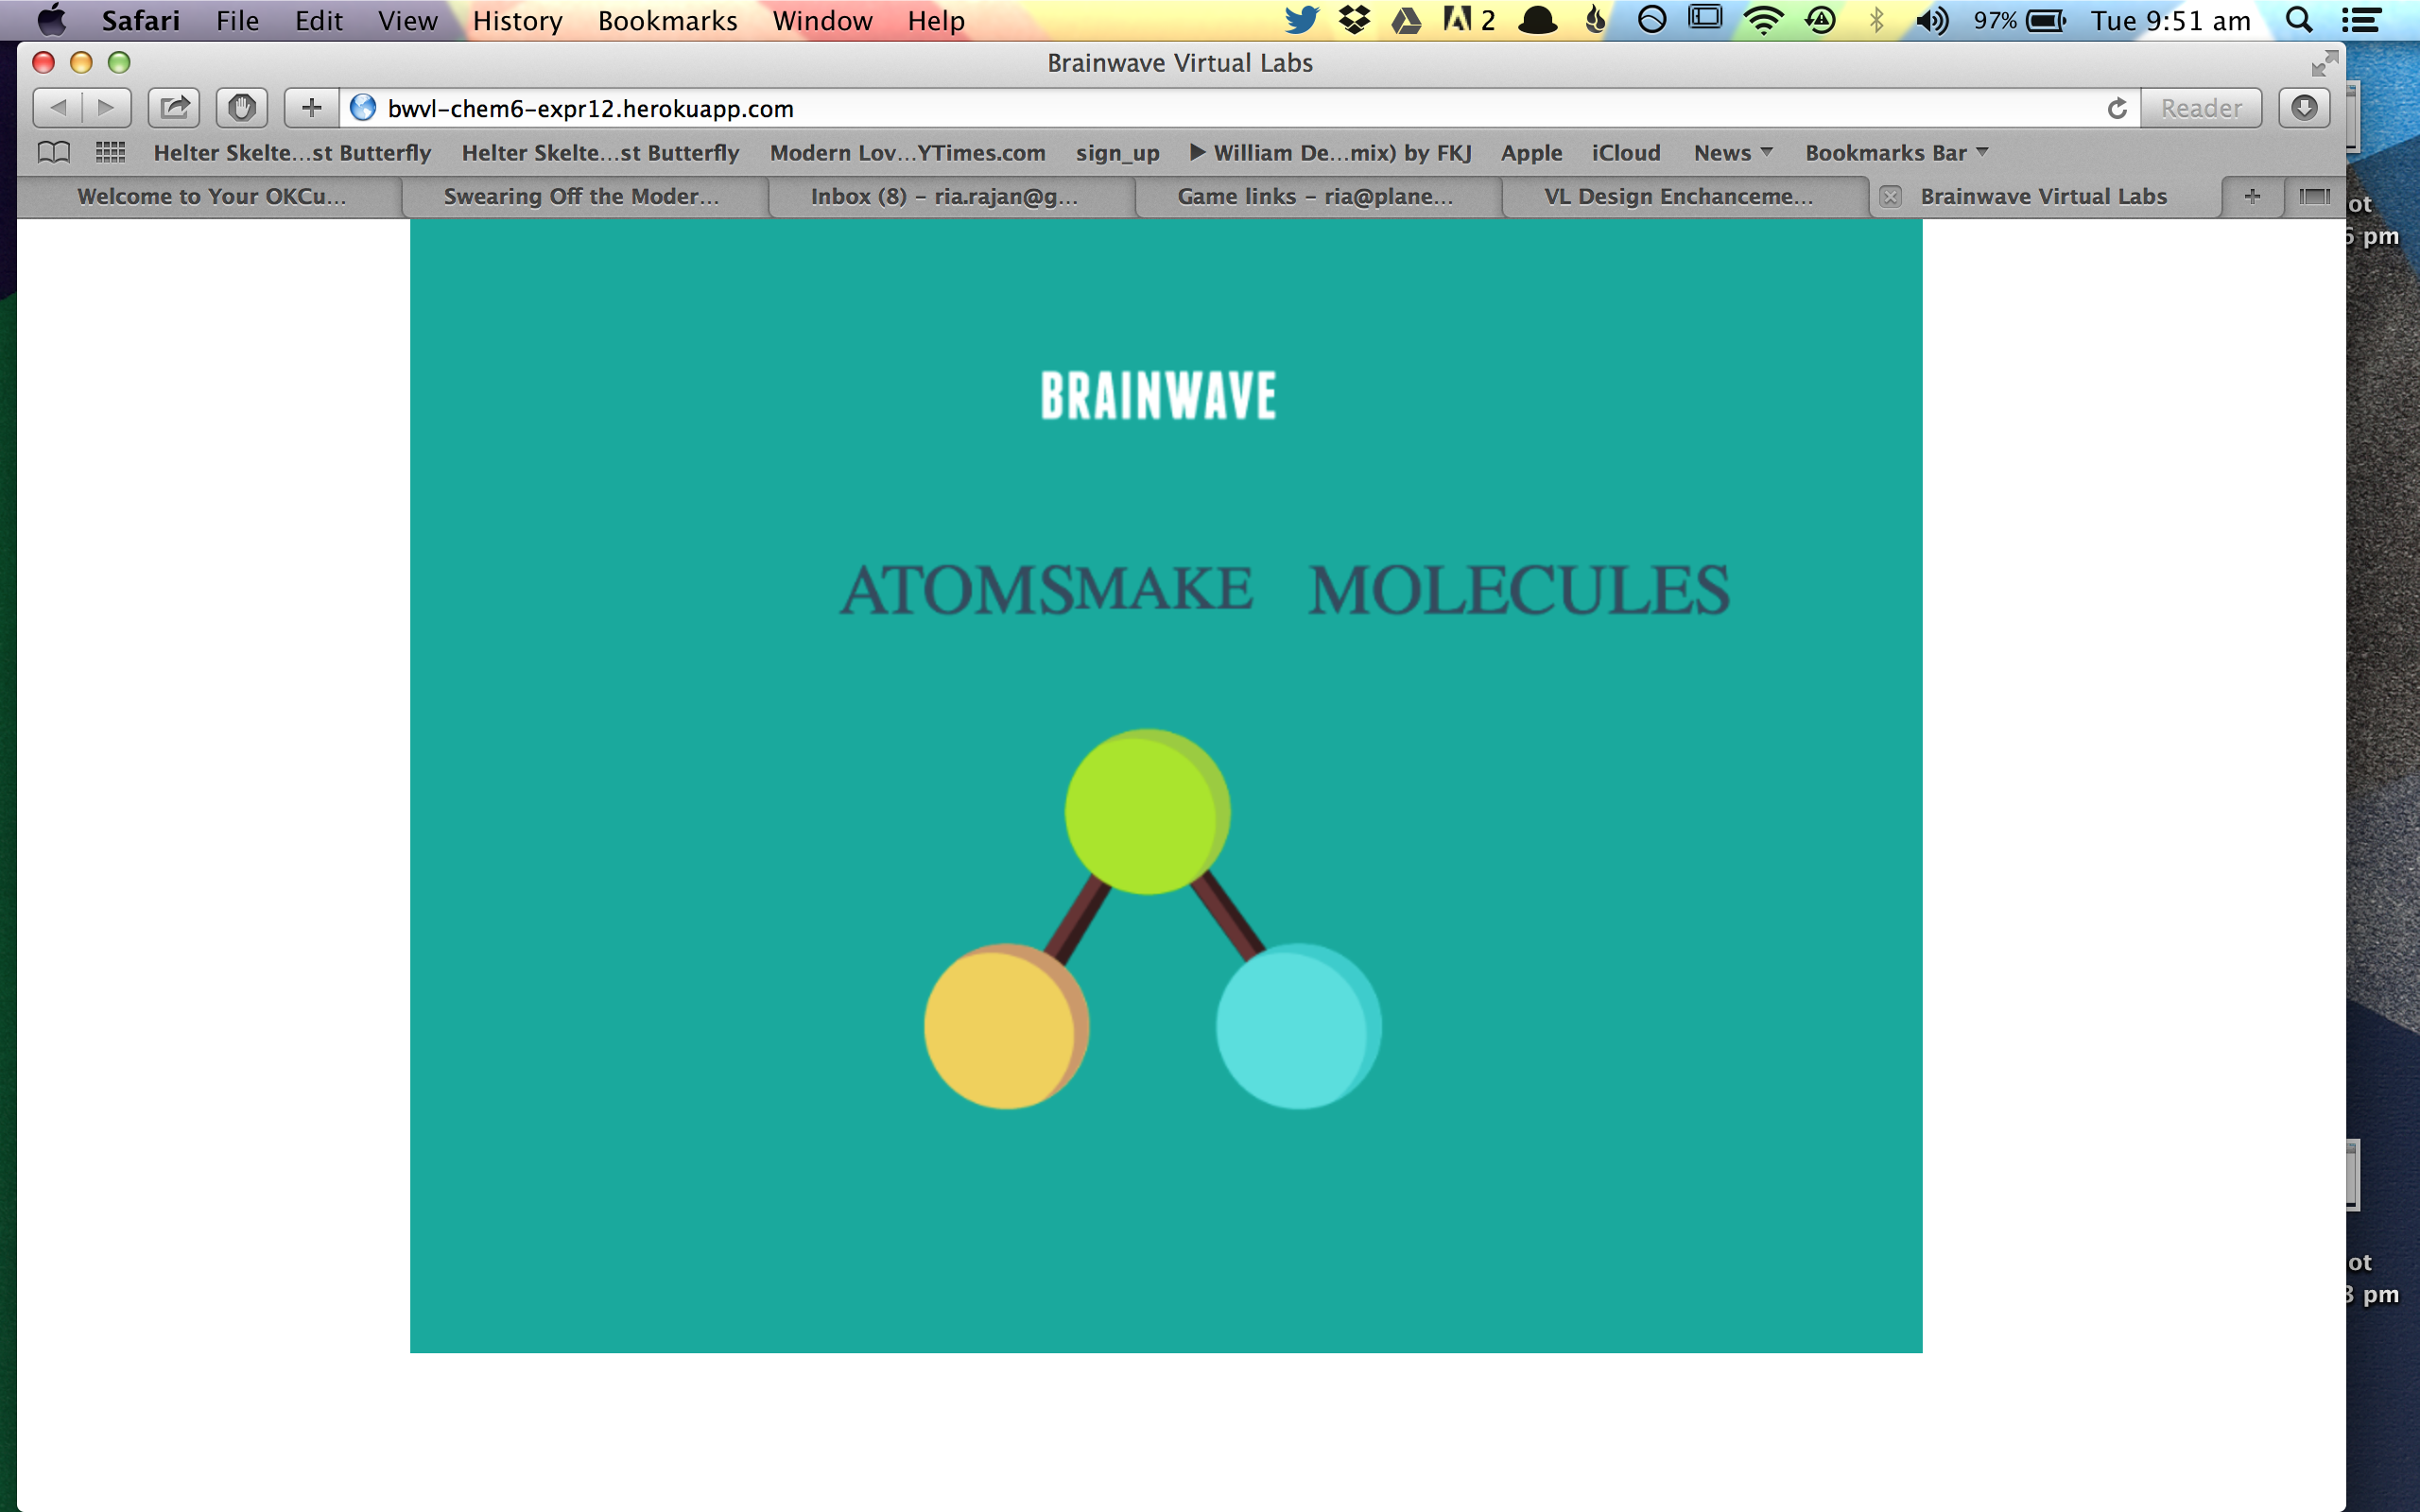Click the Adobe menu bar icon
Viewport: 2420px width, 1512px height.
coord(1468,20)
